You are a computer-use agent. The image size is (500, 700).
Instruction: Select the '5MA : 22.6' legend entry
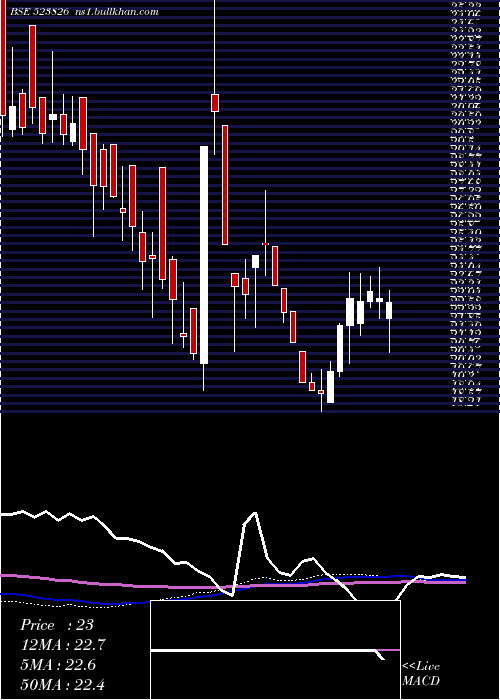pos(58,664)
